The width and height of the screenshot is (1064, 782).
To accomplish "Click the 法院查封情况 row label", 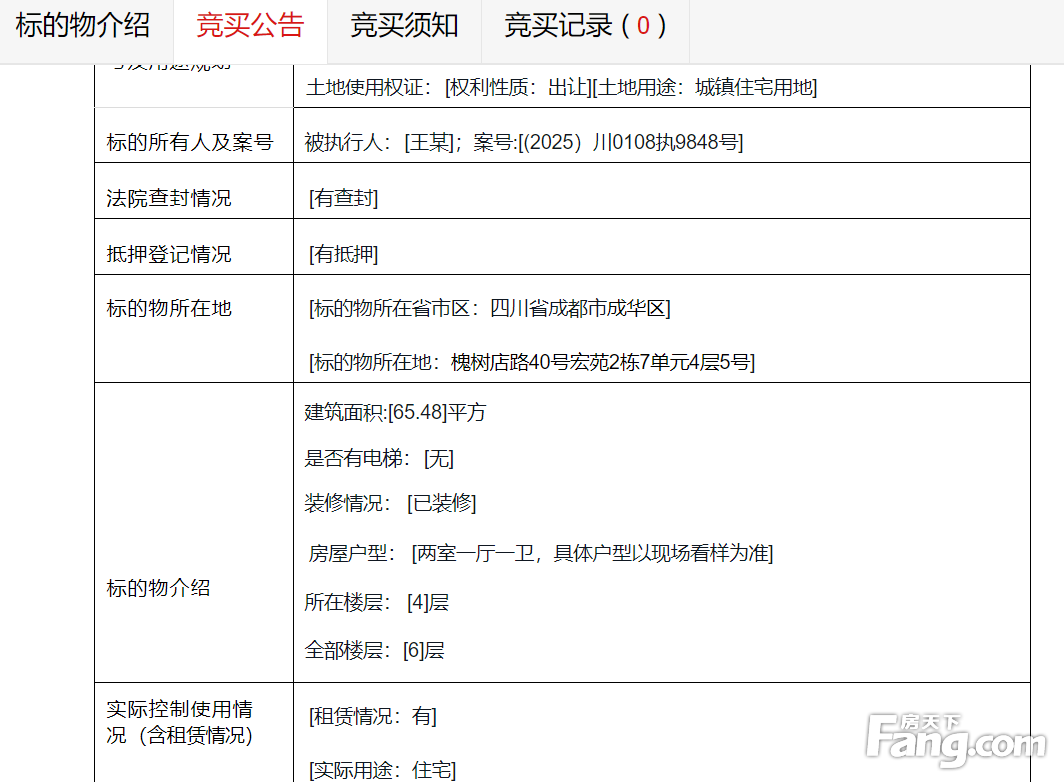I will (169, 198).
